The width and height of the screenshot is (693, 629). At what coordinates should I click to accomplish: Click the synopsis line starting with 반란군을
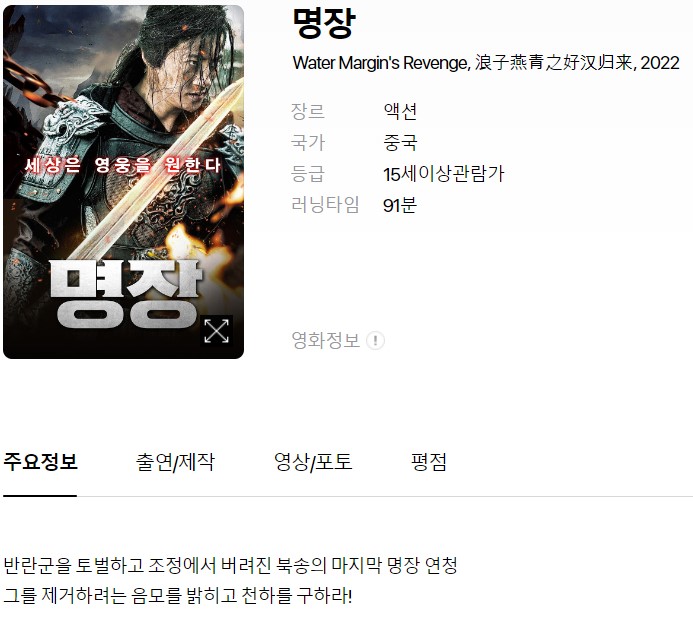230,565
